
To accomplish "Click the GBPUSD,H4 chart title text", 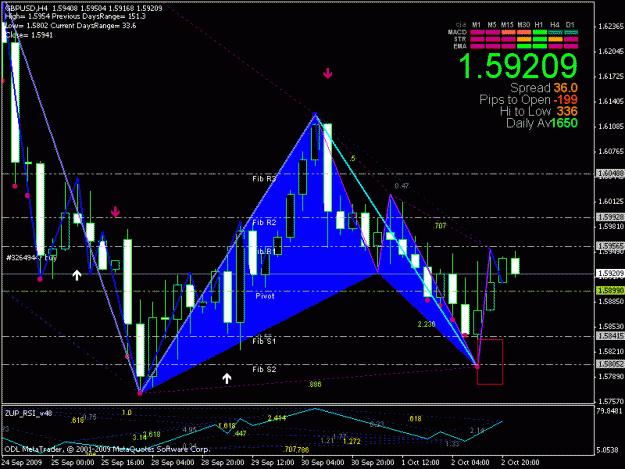I will [x=26, y=8].
